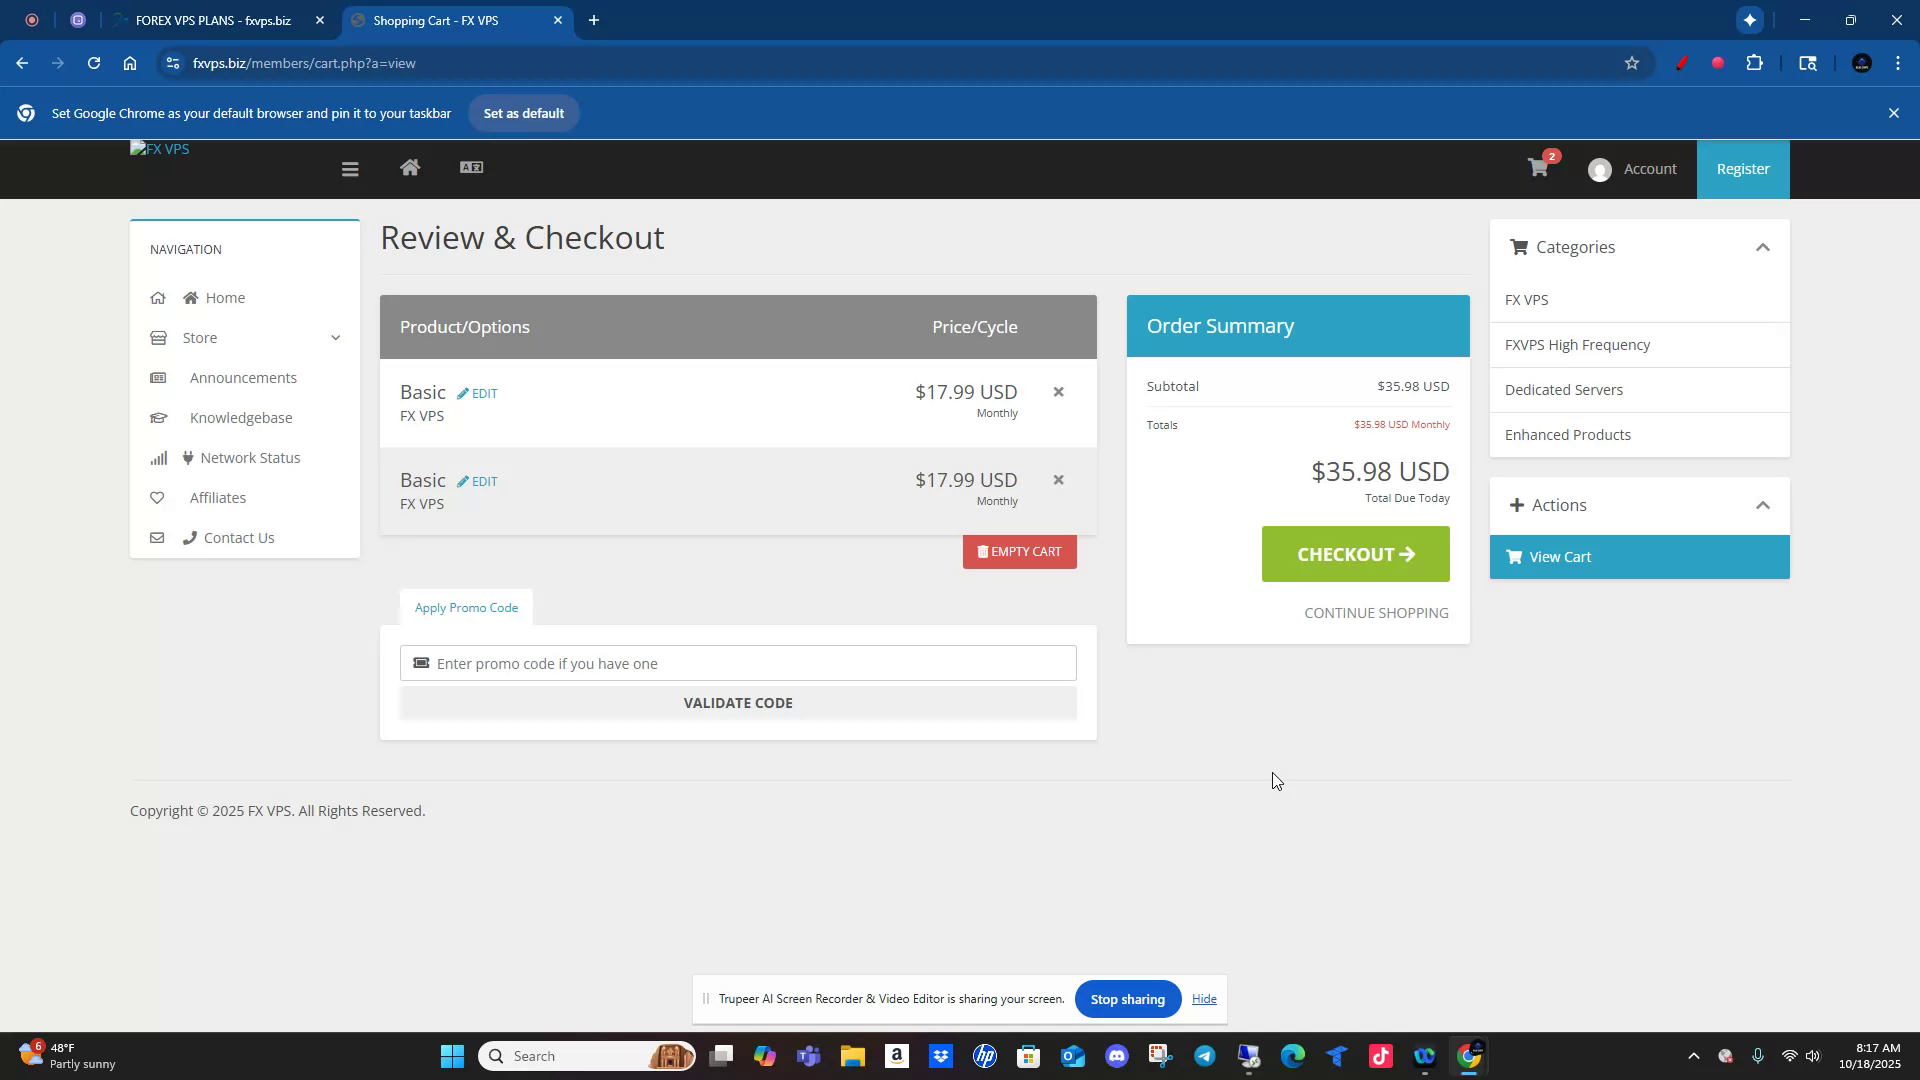
Task: Click the Network Status signal icon
Action: 160,457
